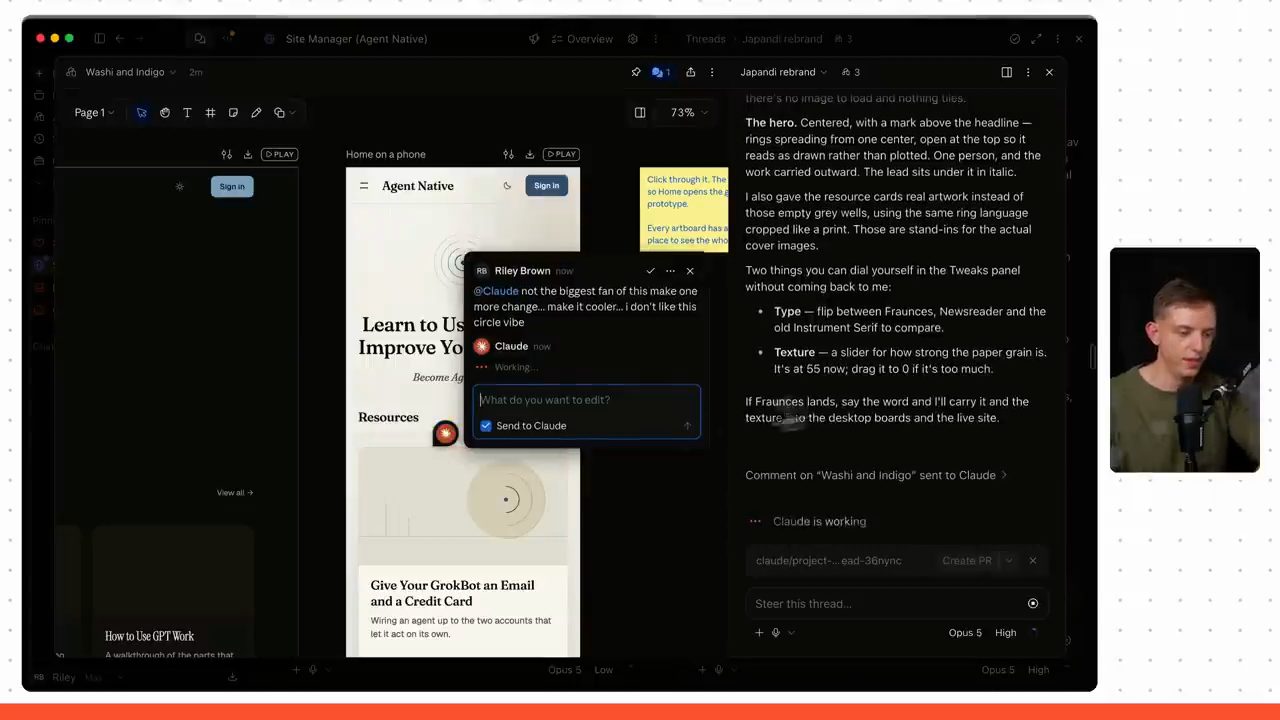Open the 'Comment on Washi and Indigo' link

(876, 475)
